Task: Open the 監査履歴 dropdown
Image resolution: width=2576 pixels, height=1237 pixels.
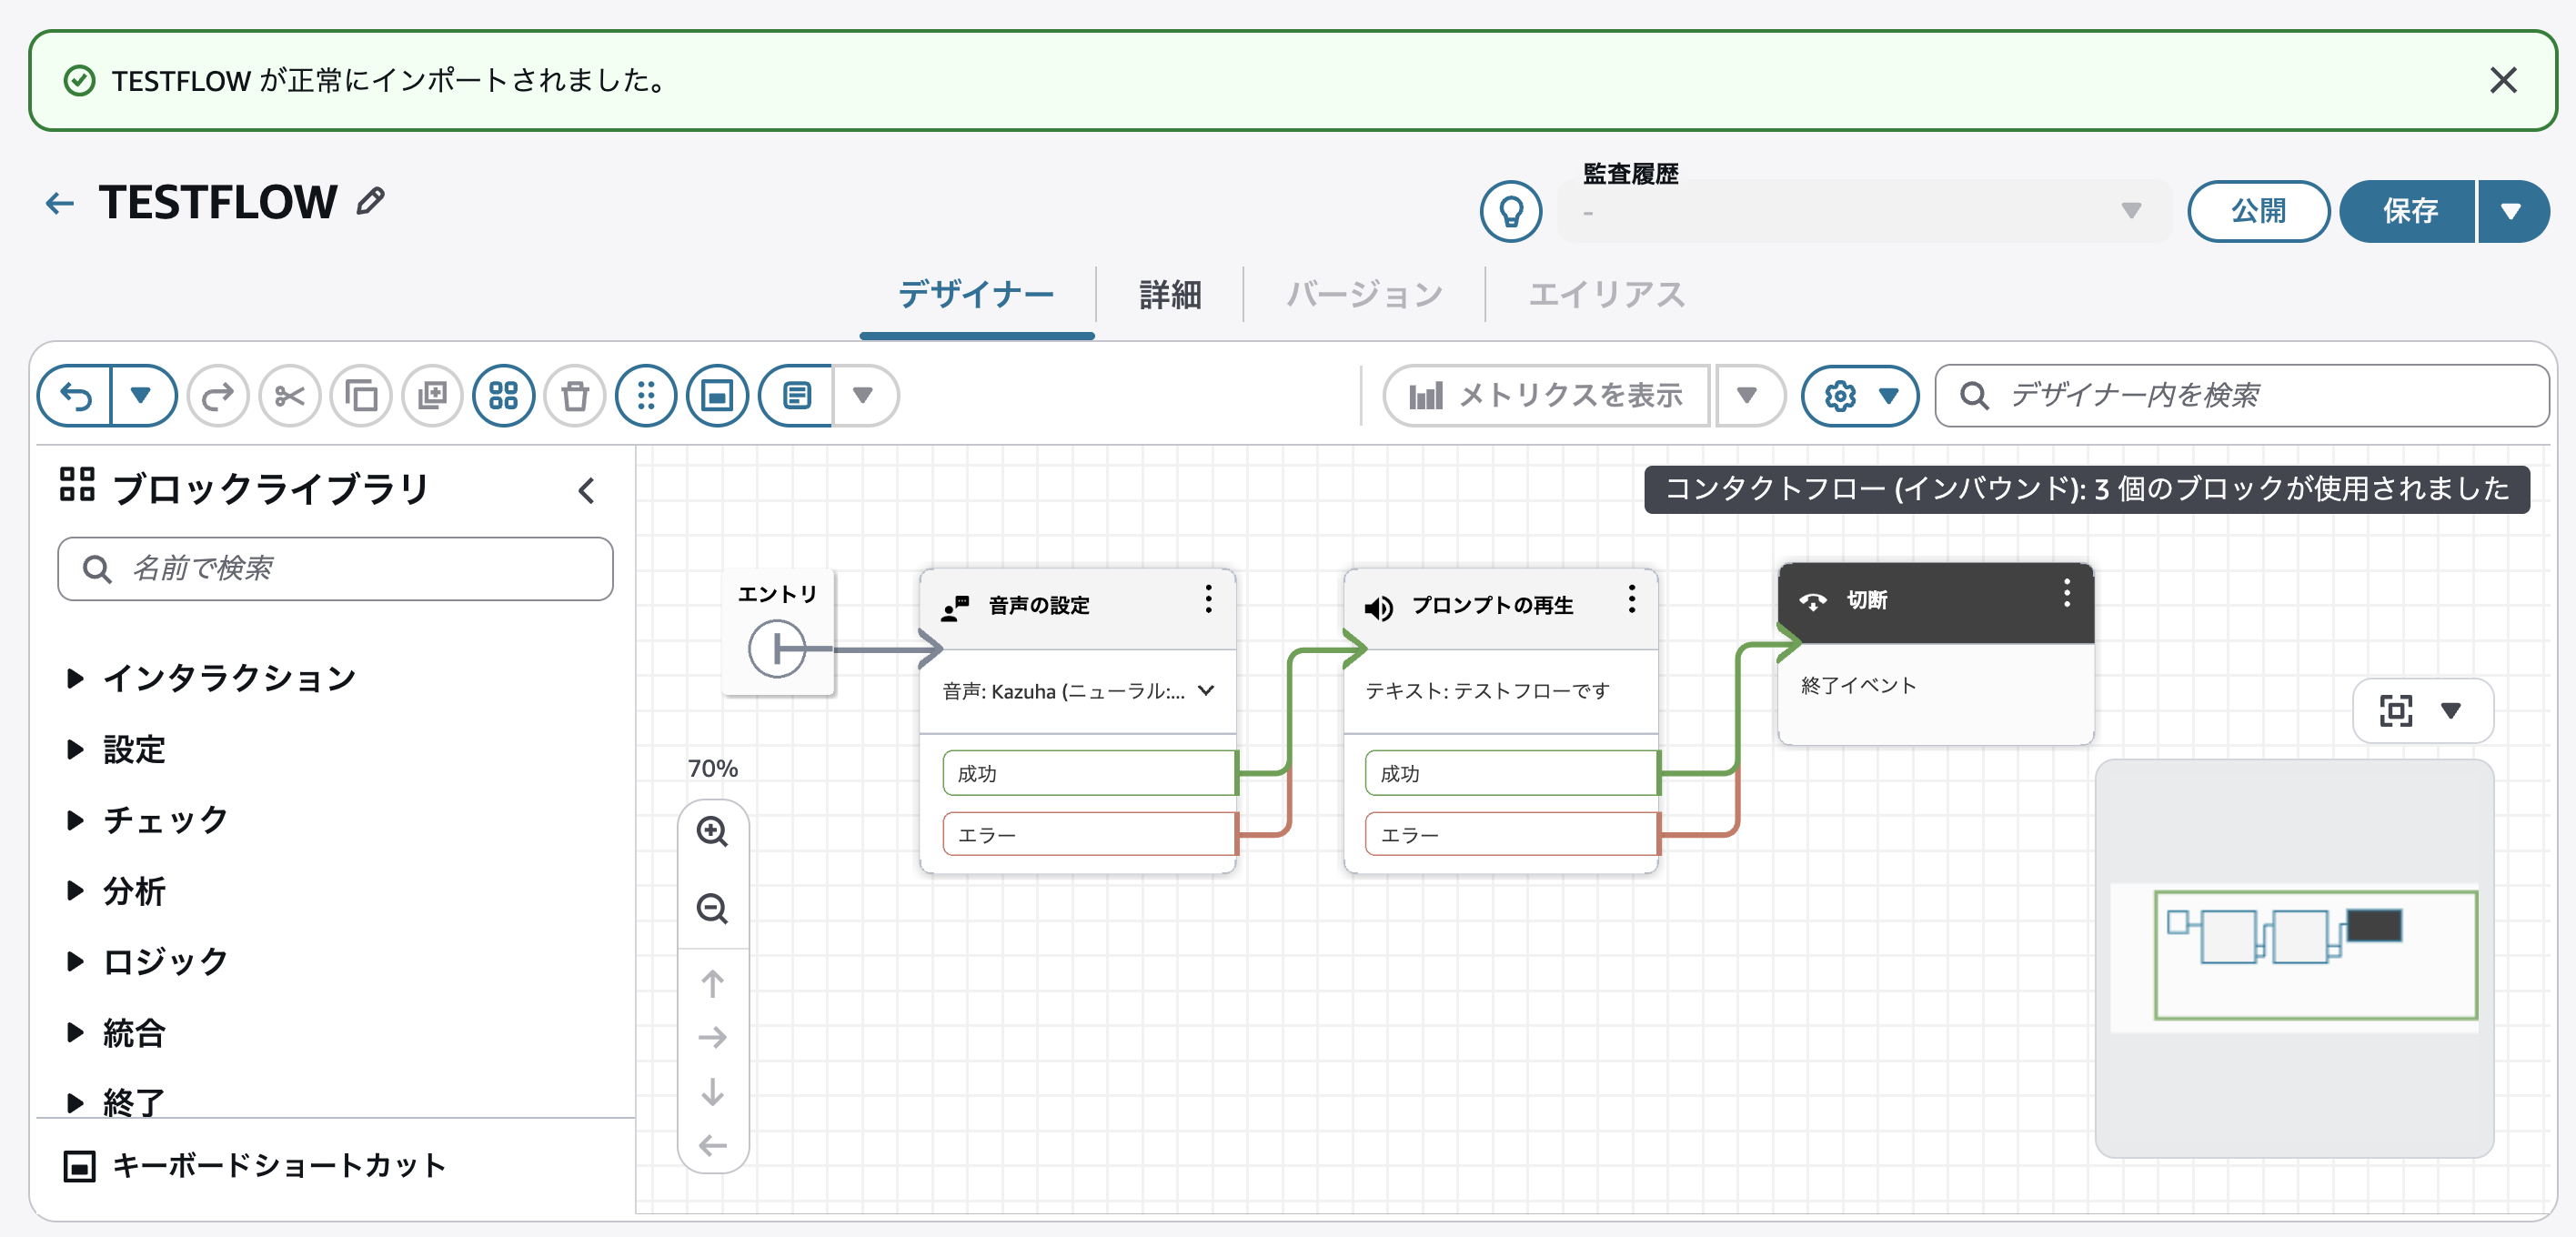Action: click(x=1865, y=211)
